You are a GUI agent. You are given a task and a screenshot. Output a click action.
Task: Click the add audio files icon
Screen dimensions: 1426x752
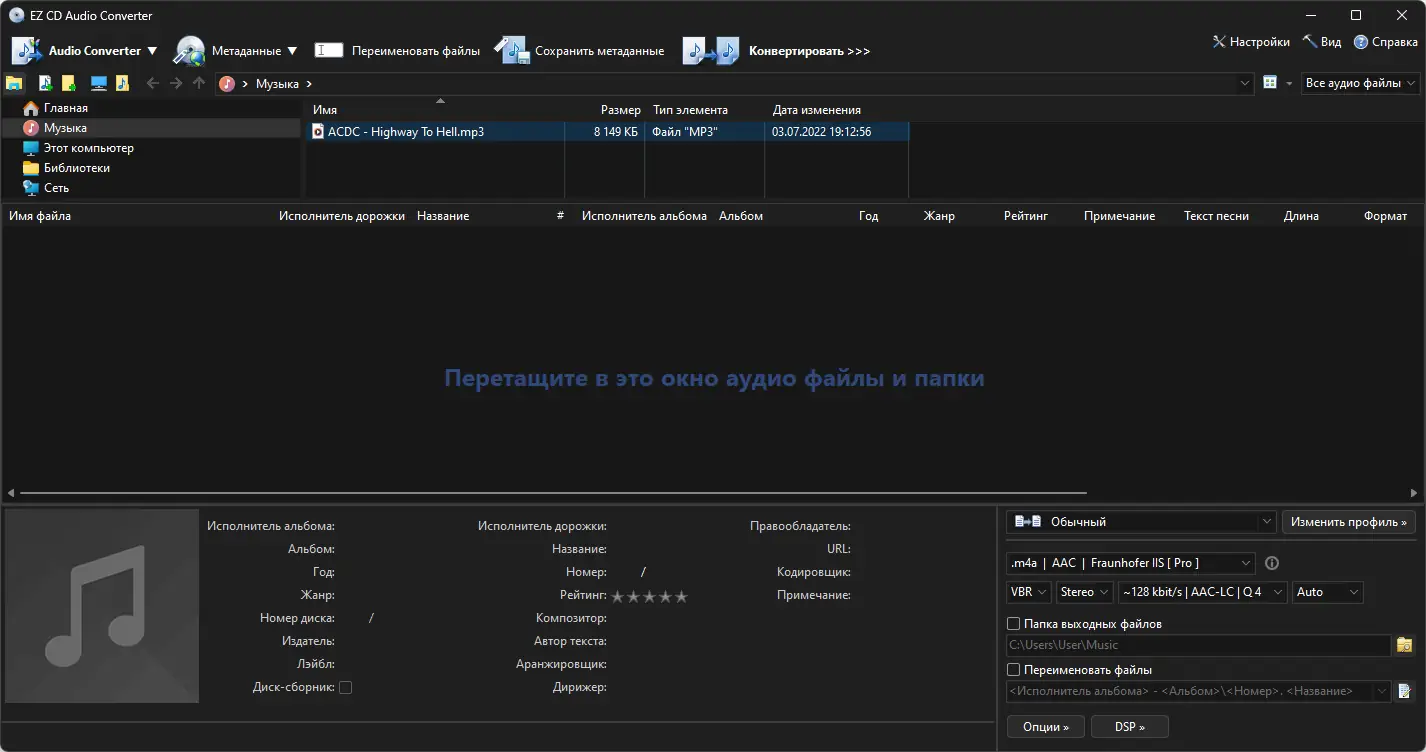[44, 83]
